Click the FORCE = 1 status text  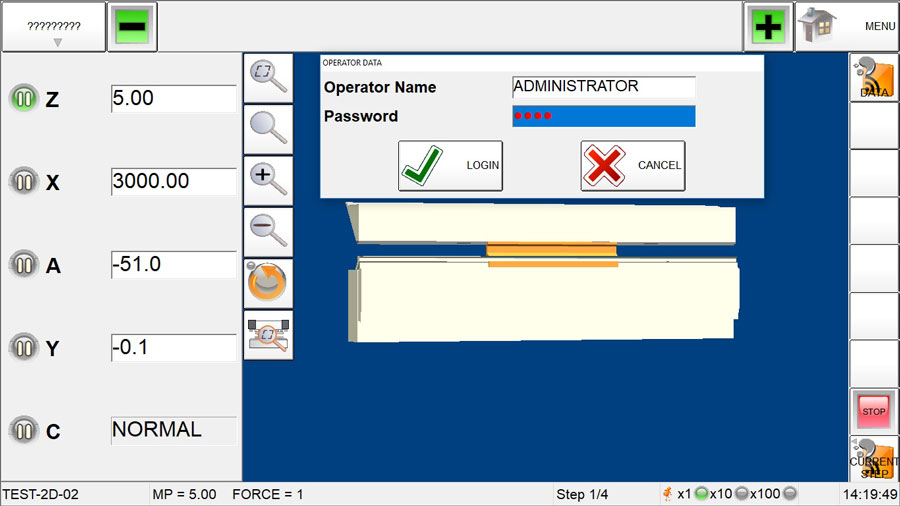click(267, 495)
